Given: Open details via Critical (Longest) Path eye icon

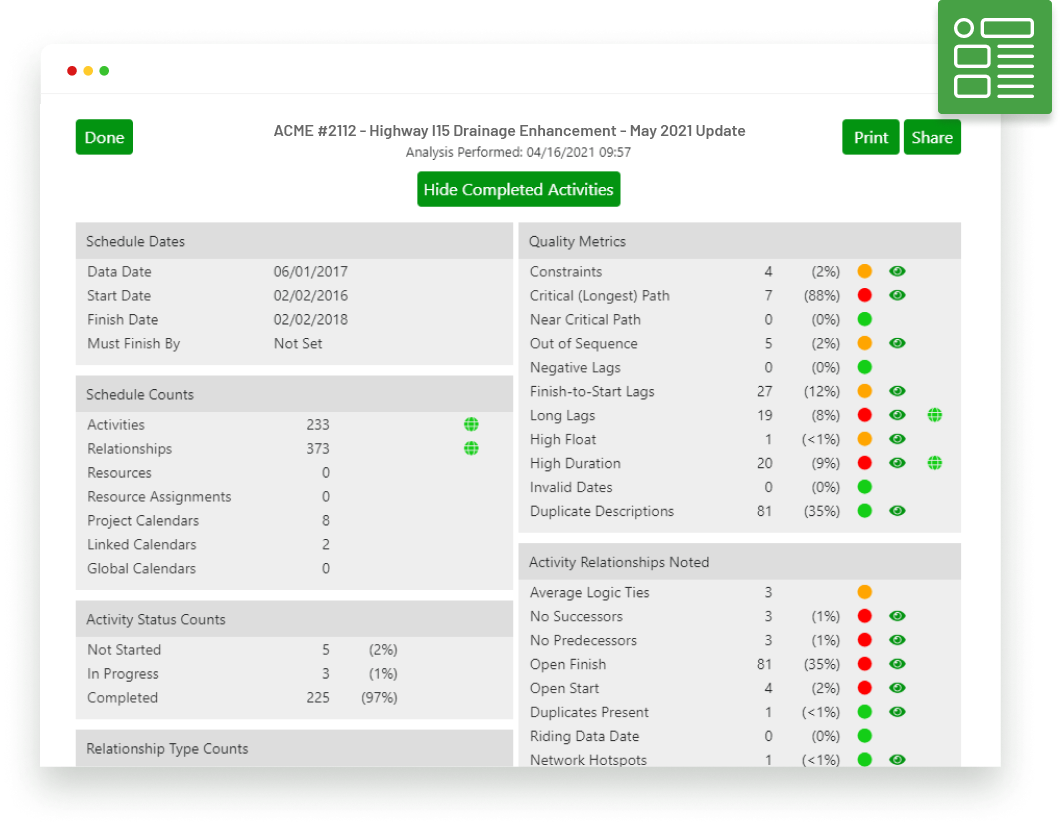Looking at the screenshot, I should click(x=897, y=295).
